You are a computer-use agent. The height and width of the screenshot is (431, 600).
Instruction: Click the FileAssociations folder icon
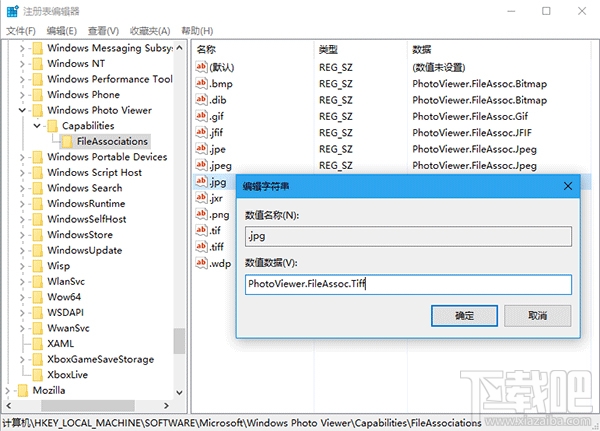pyautogui.click(x=67, y=142)
